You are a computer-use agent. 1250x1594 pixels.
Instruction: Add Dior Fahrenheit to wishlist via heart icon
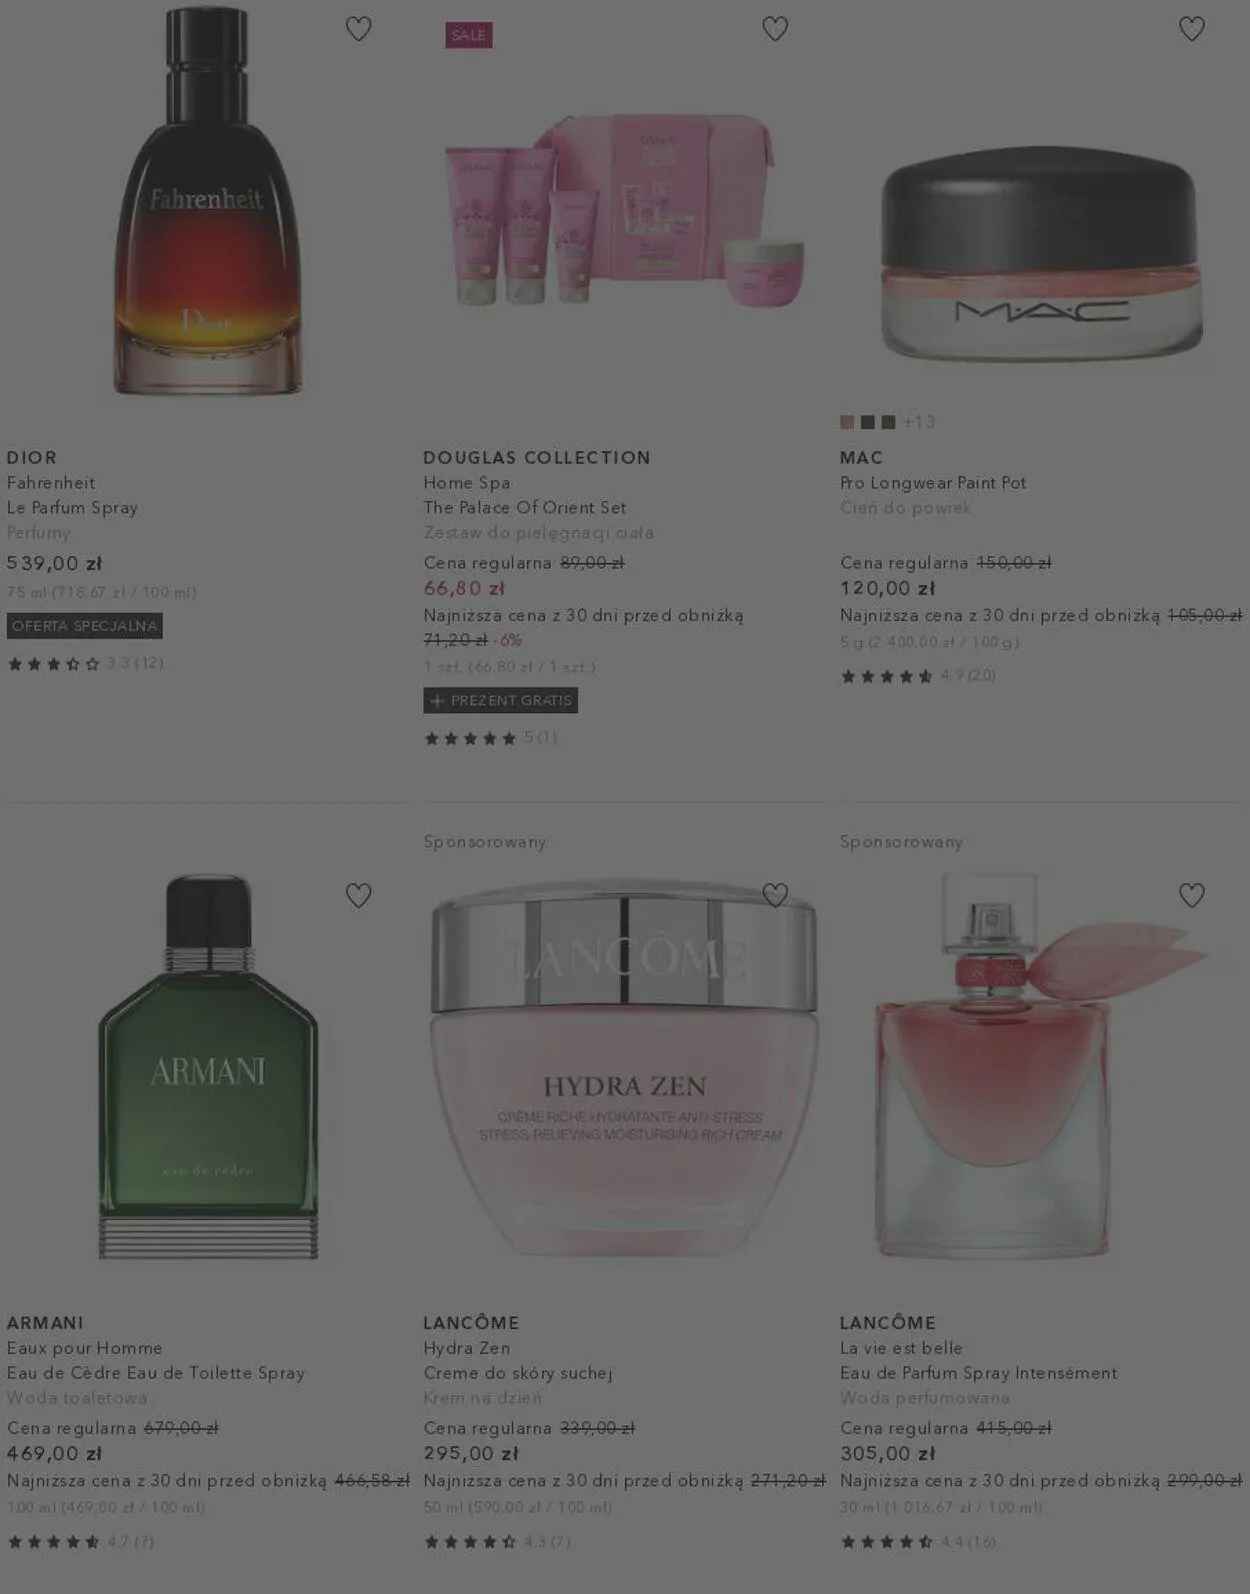[x=358, y=29]
